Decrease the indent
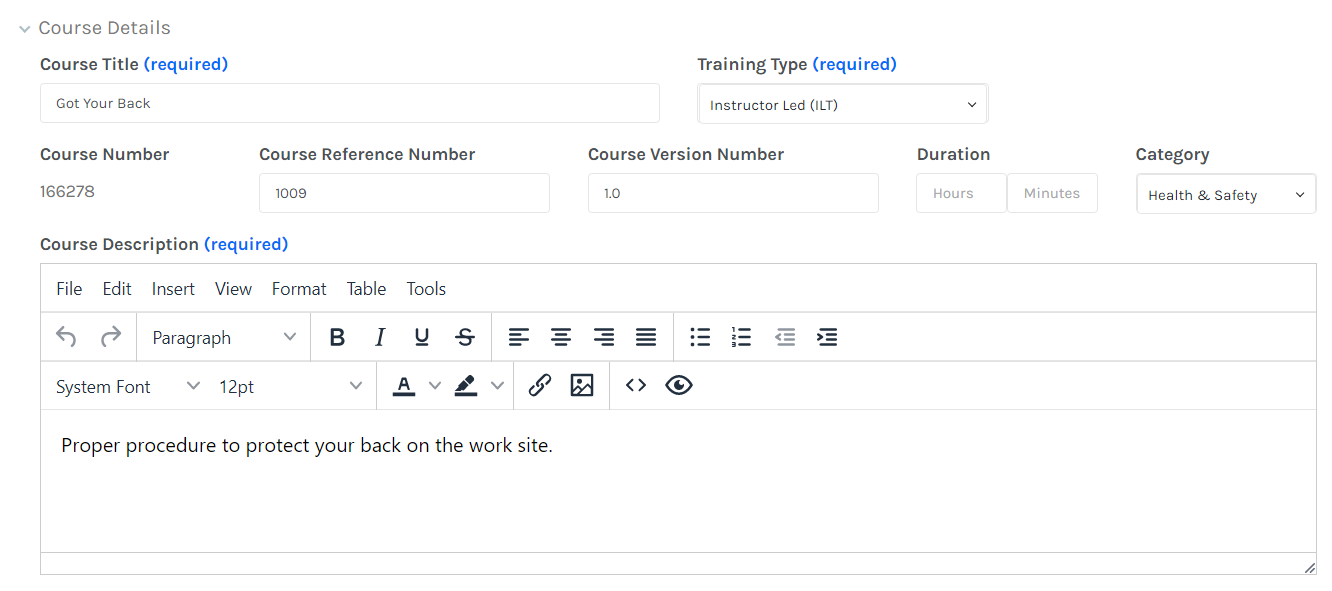Image resolution: width=1332 pixels, height=591 pixels. (785, 337)
